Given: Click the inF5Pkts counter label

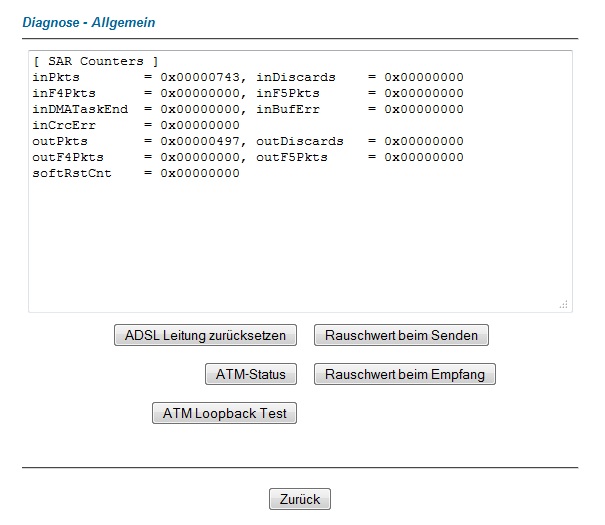Looking at the screenshot, I should [288, 93].
